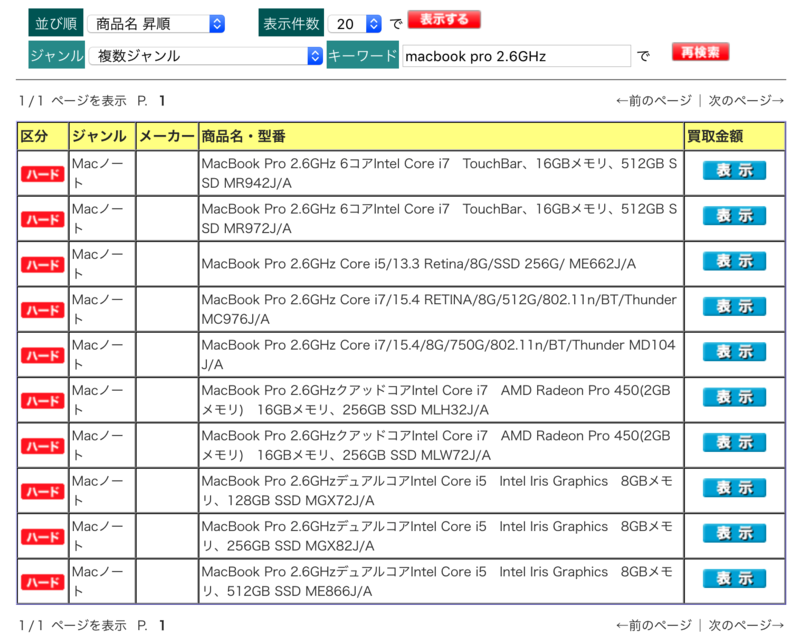This screenshot has height=637, width=800.
Task: Show the price for MR972J/A
Action: tap(734, 216)
